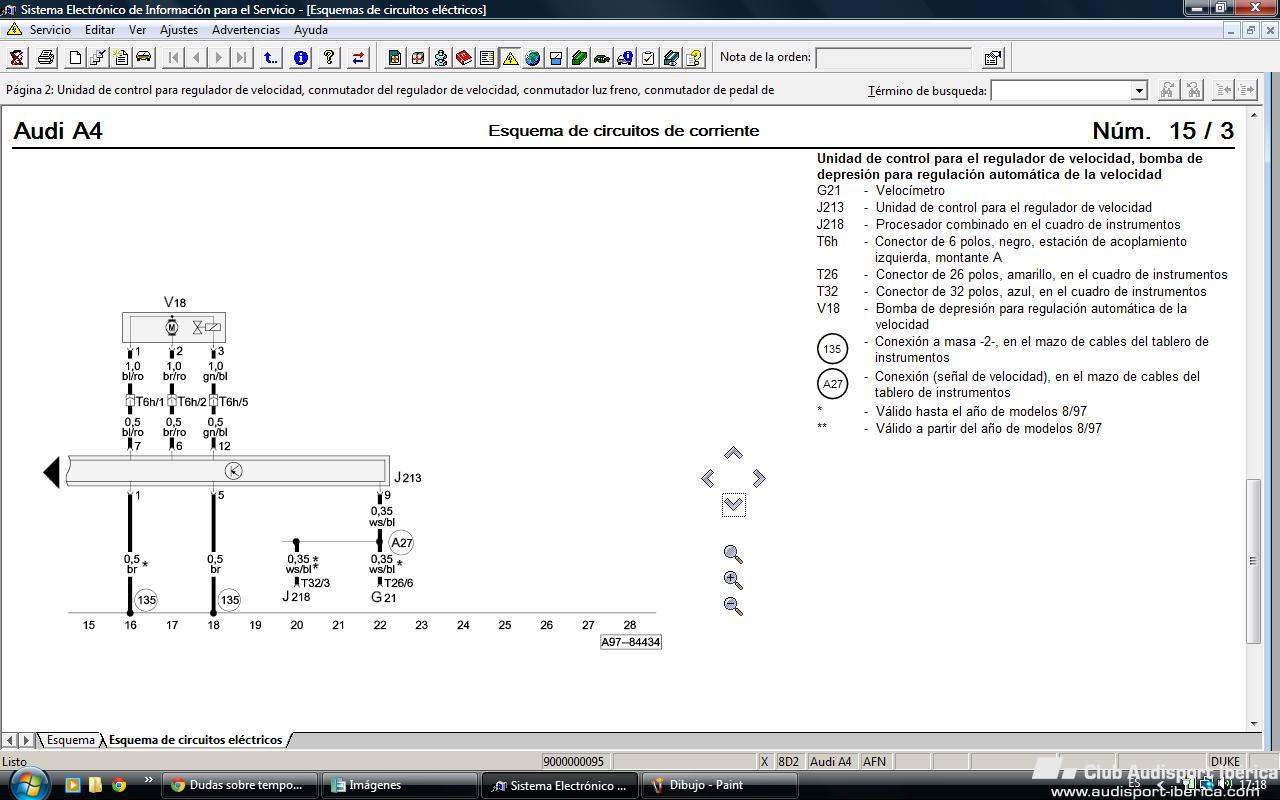Image resolution: width=1280 pixels, height=800 pixels.
Task: Click the blue up-level arrow icon
Action: click(271, 58)
